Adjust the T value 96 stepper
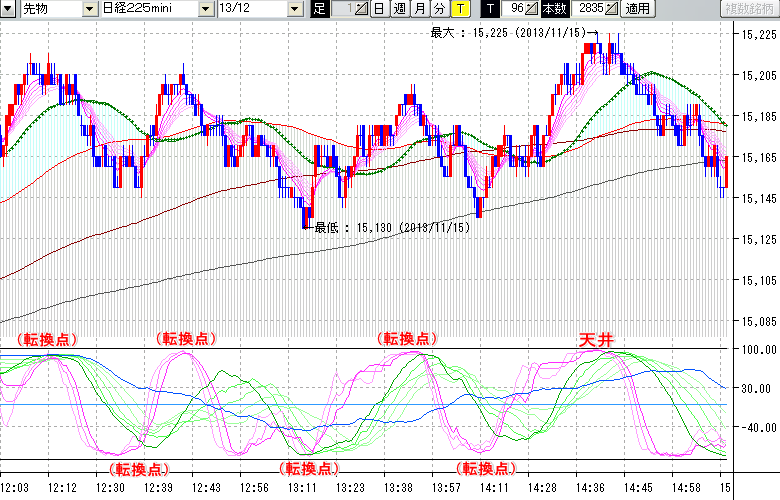 point(531,9)
